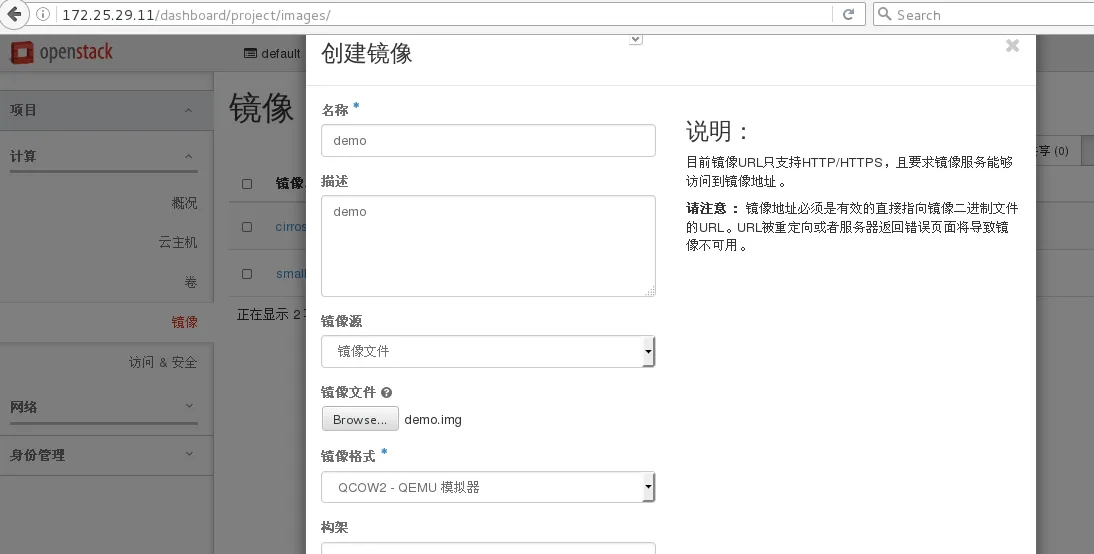Close the 创建镜像 dialog with the X
1094x554 pixels.
click(1012, 45)
